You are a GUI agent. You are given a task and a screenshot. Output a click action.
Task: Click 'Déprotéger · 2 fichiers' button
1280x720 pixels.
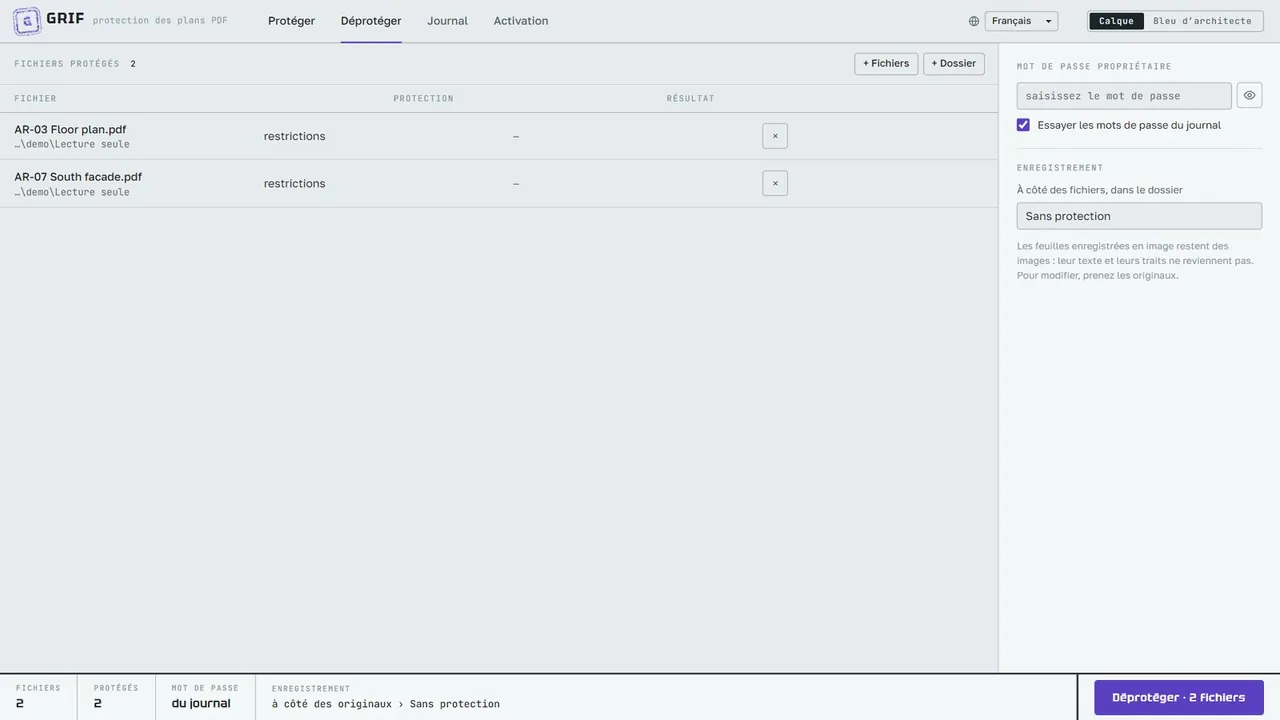tap(1179, 698)
